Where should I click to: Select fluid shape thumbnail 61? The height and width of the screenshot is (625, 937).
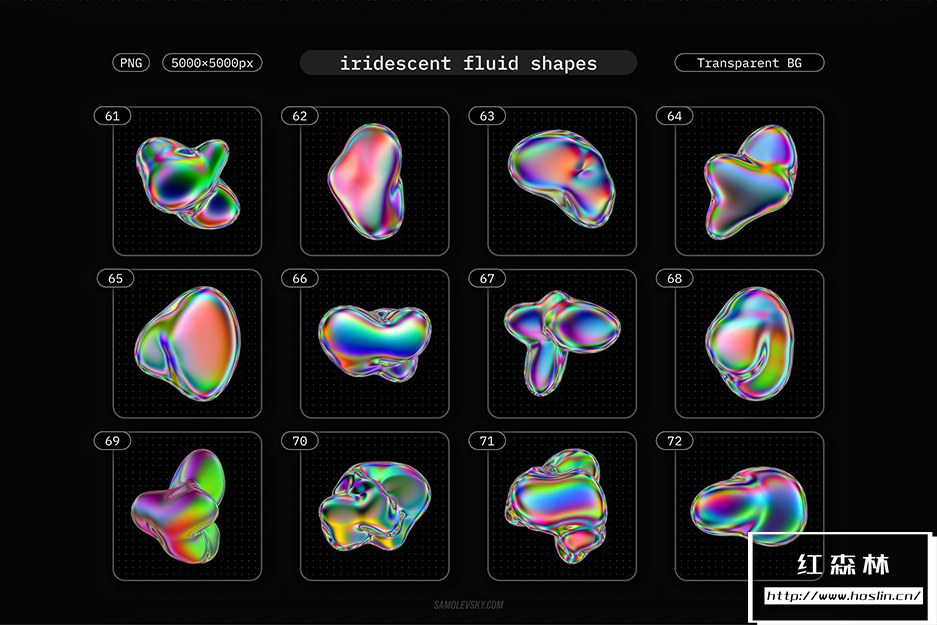(x=188, y=181)
